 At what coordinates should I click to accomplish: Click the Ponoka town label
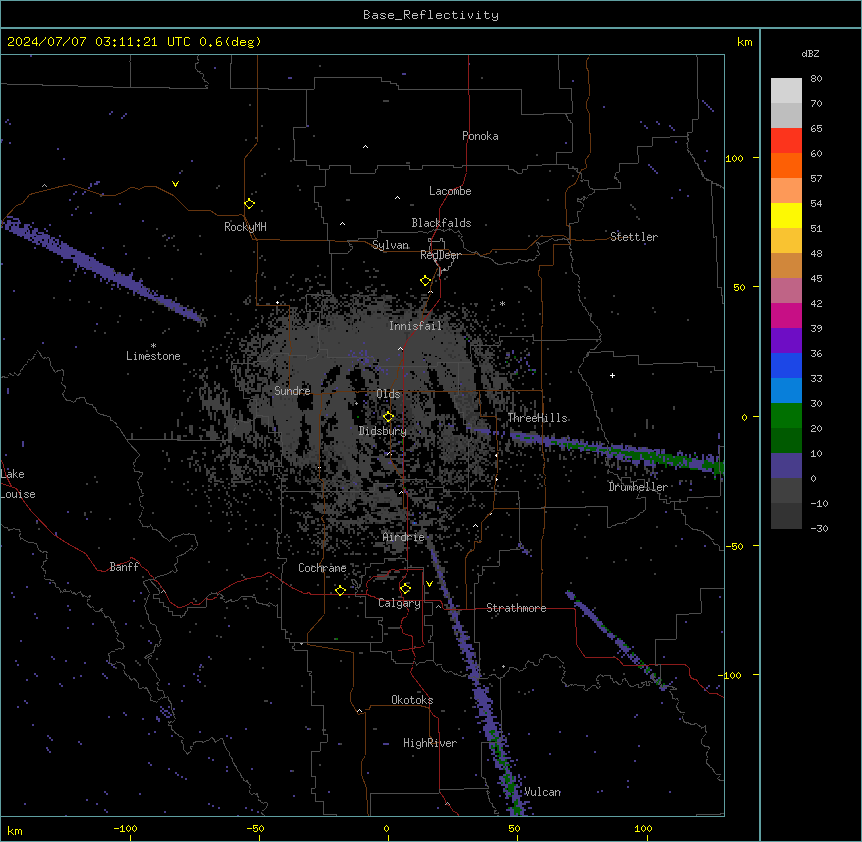[480, 136]
